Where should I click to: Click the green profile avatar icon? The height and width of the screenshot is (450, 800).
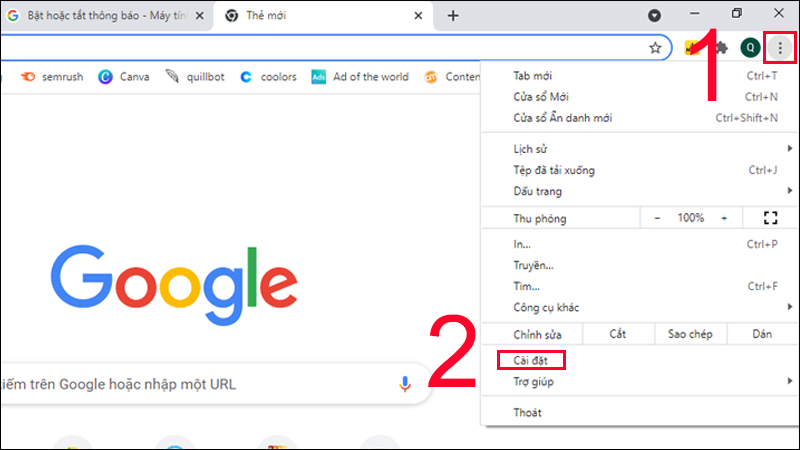pos(750,47)
